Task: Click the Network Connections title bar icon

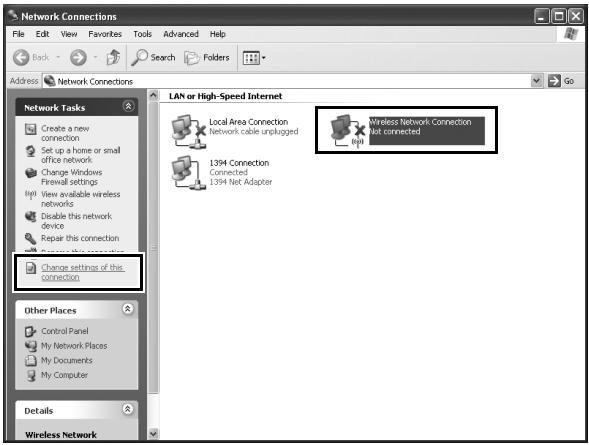Action: [x=13, y=15]
